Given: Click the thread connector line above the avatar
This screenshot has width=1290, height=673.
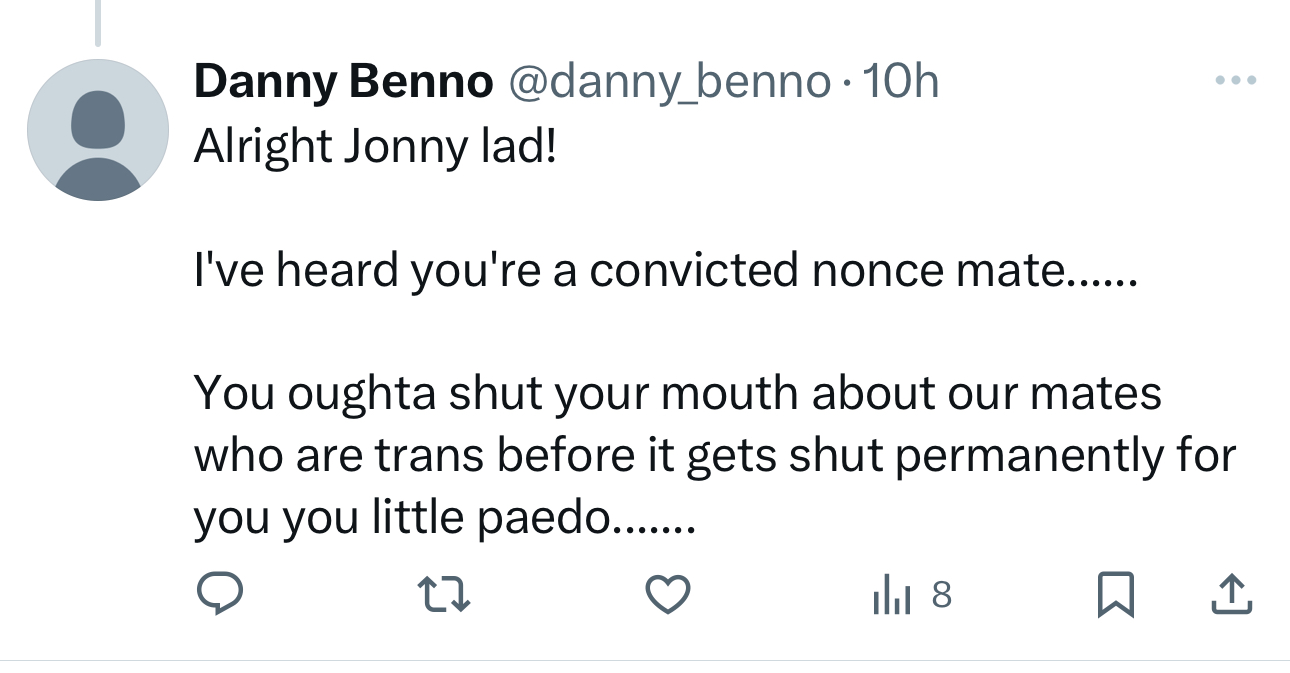Looking at the screenshot, I should pos(97,22).
